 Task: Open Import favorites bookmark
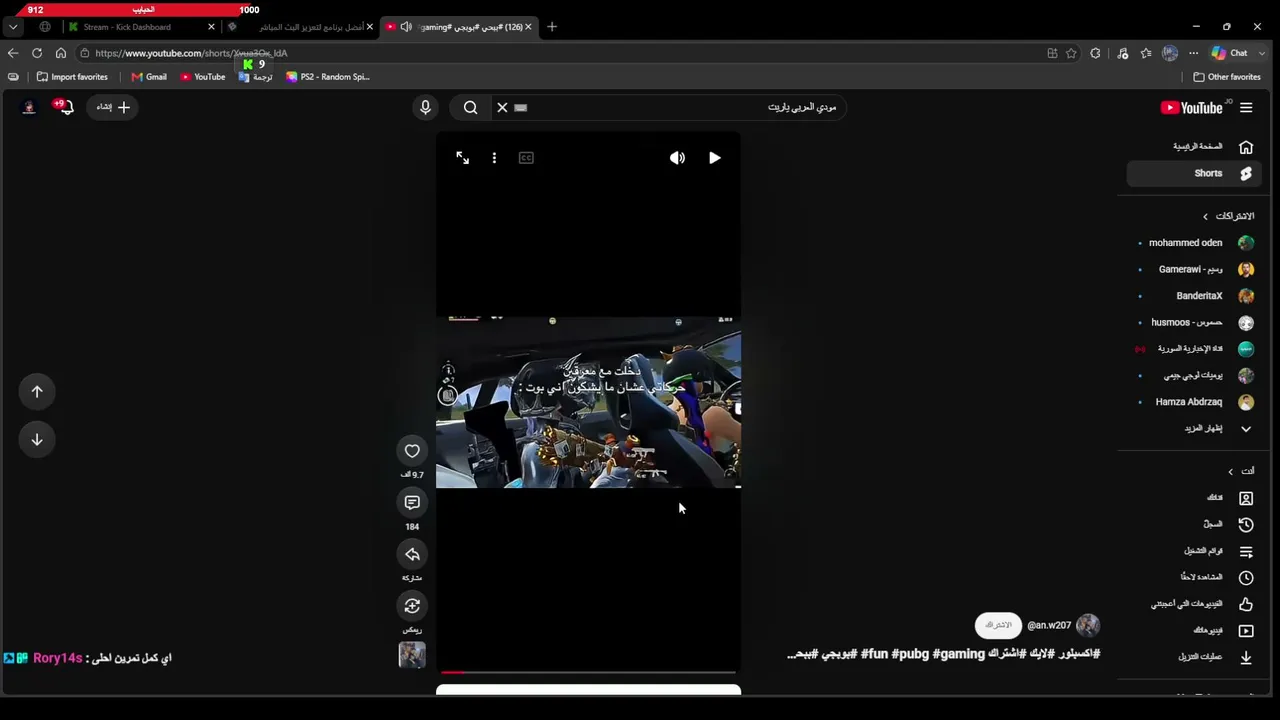[x=72, y=77]
